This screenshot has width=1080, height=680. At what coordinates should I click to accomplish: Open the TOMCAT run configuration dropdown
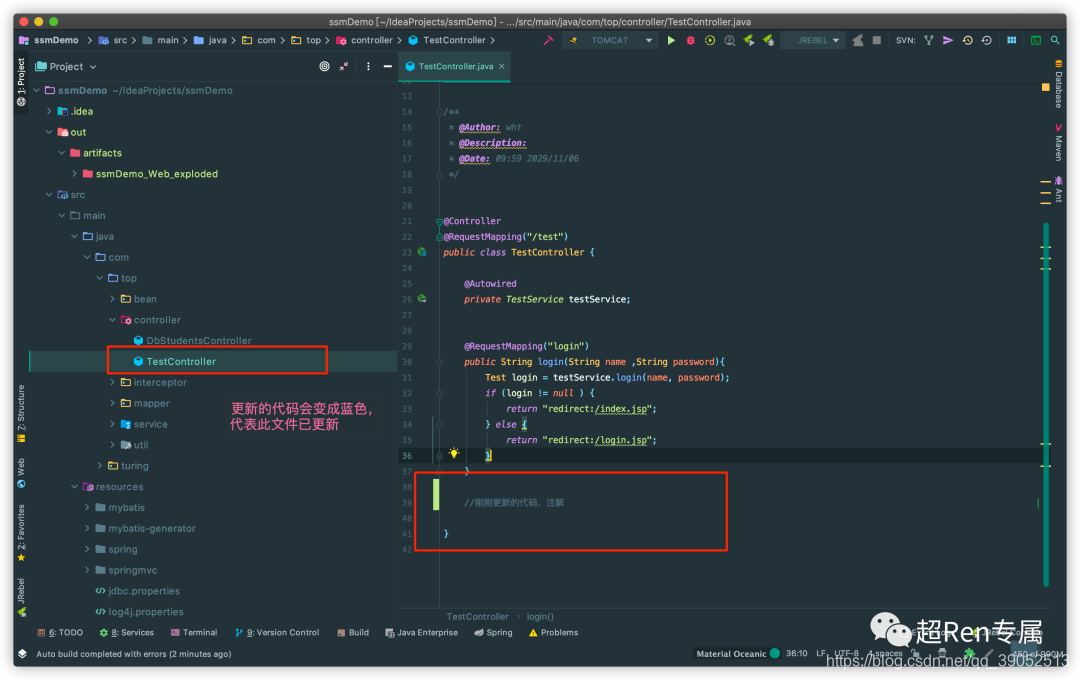(x=610, y=41)
